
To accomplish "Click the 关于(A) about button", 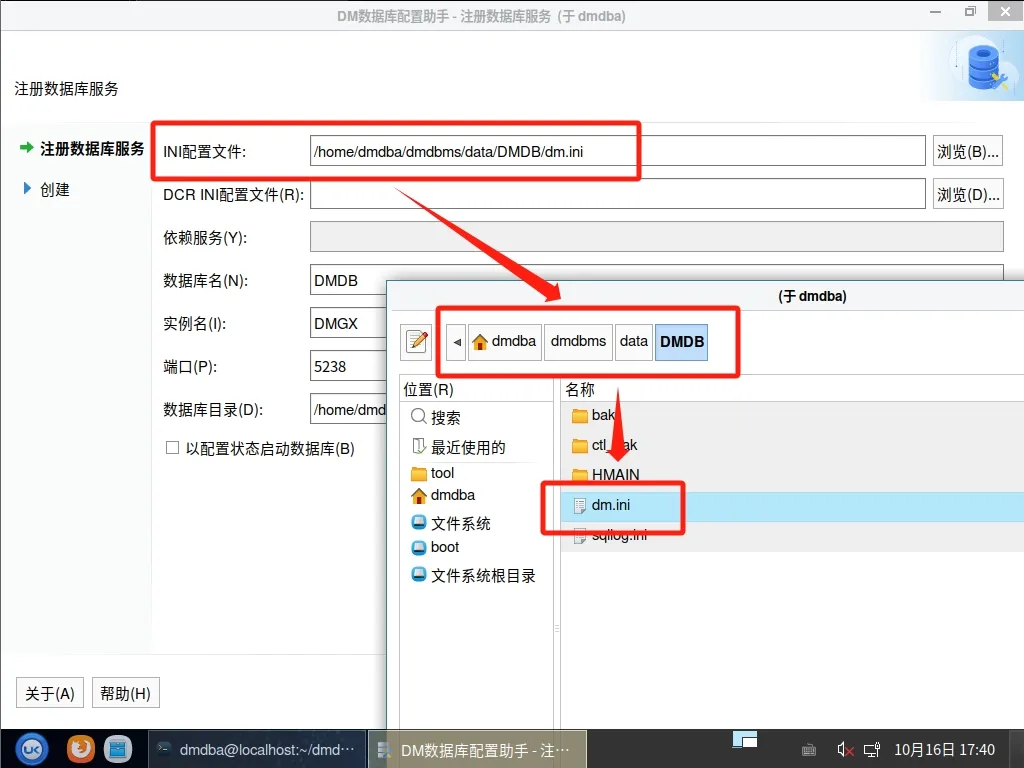I will pos(50,694).
